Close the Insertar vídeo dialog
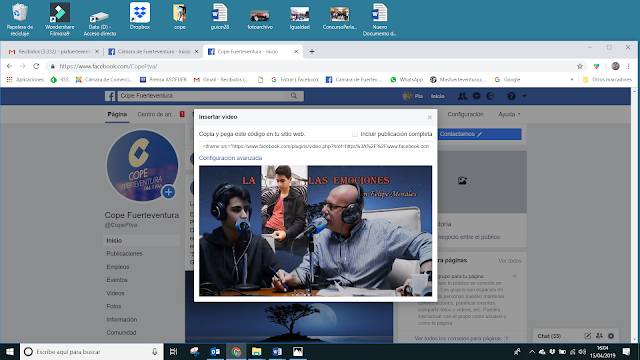 point(430,117)
